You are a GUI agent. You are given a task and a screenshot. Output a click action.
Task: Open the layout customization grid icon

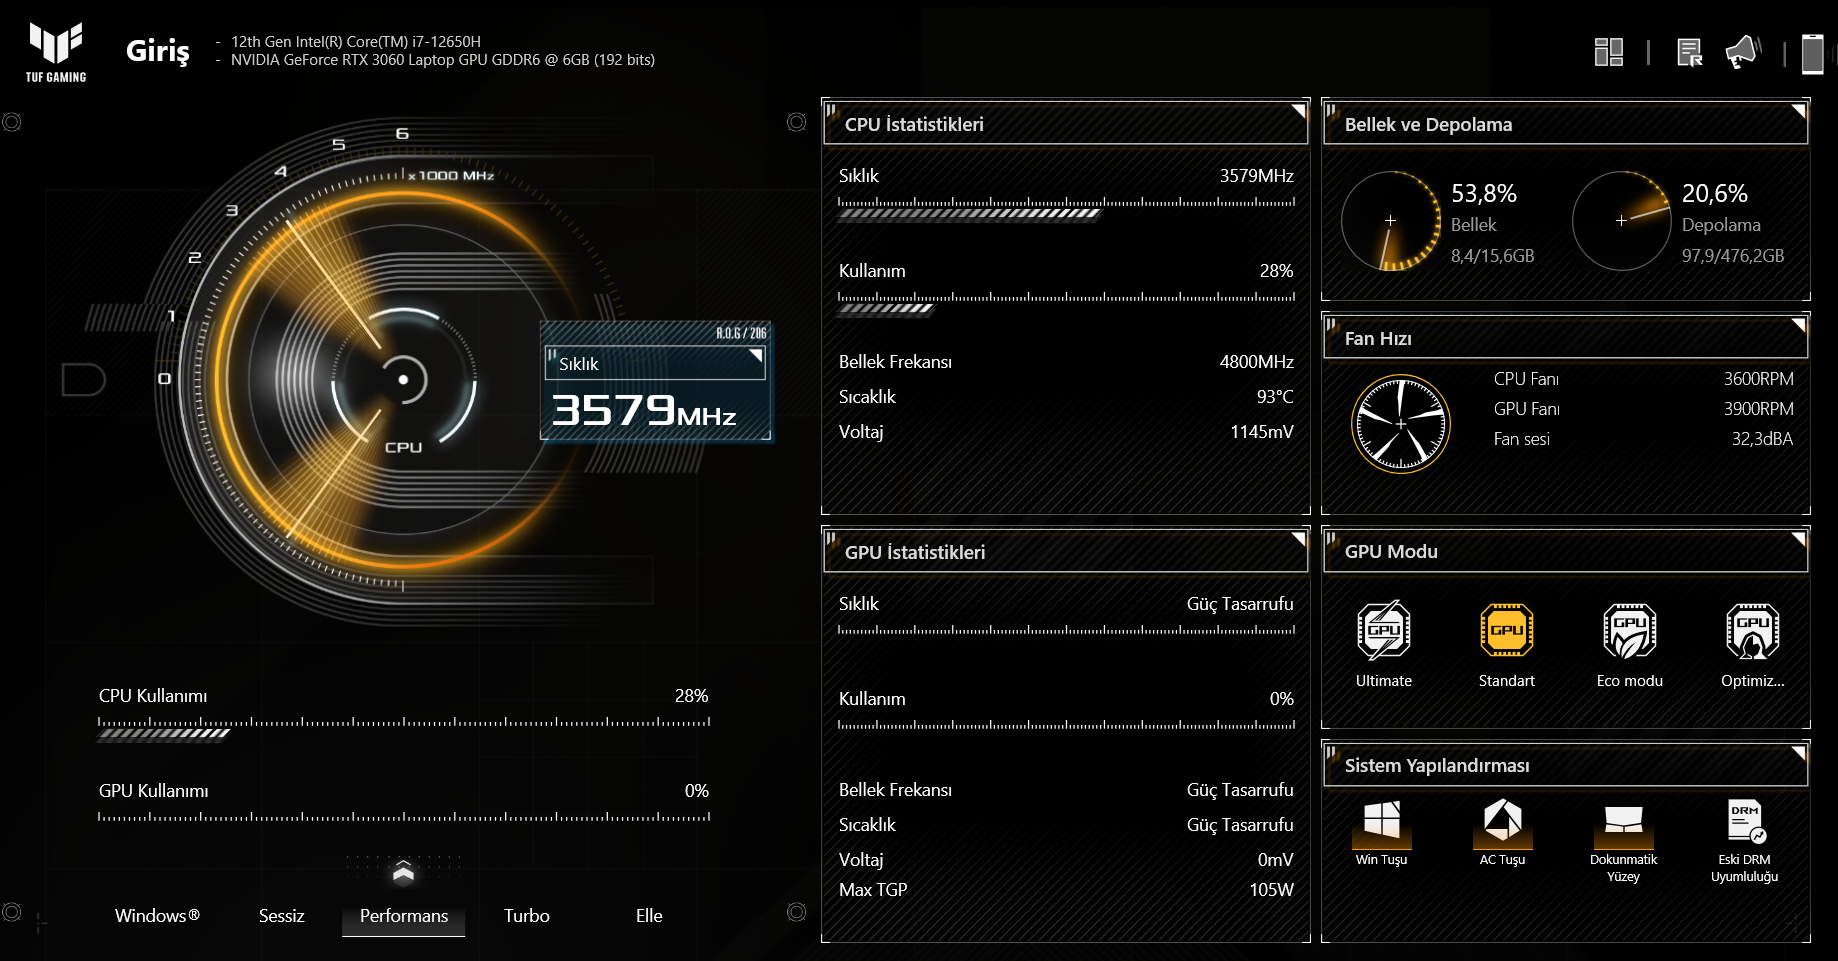coord(1609,52)
